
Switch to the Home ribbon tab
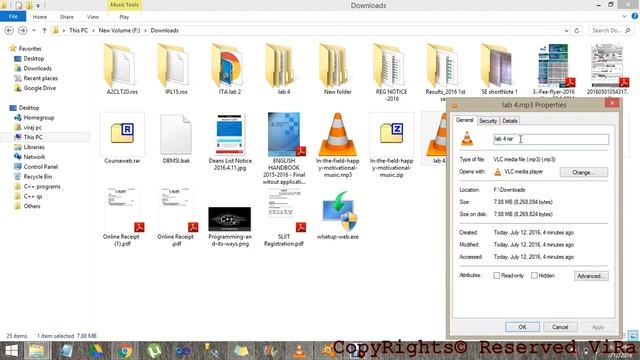tap(40, 17)
